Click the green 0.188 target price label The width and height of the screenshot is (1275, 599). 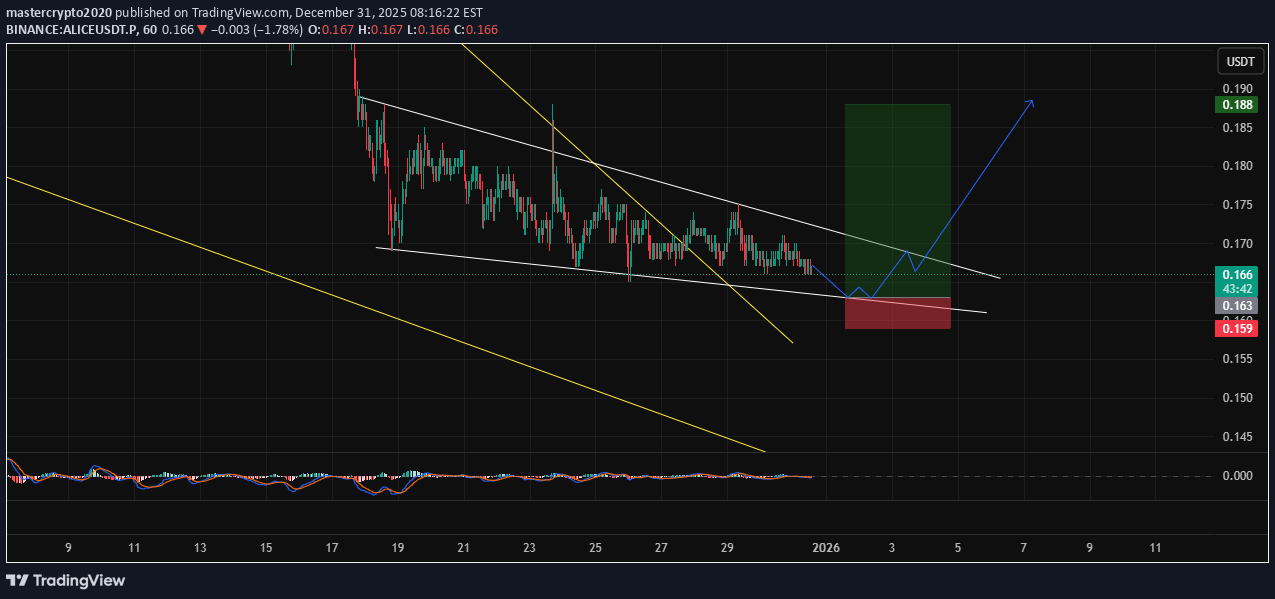[1236, 104]
